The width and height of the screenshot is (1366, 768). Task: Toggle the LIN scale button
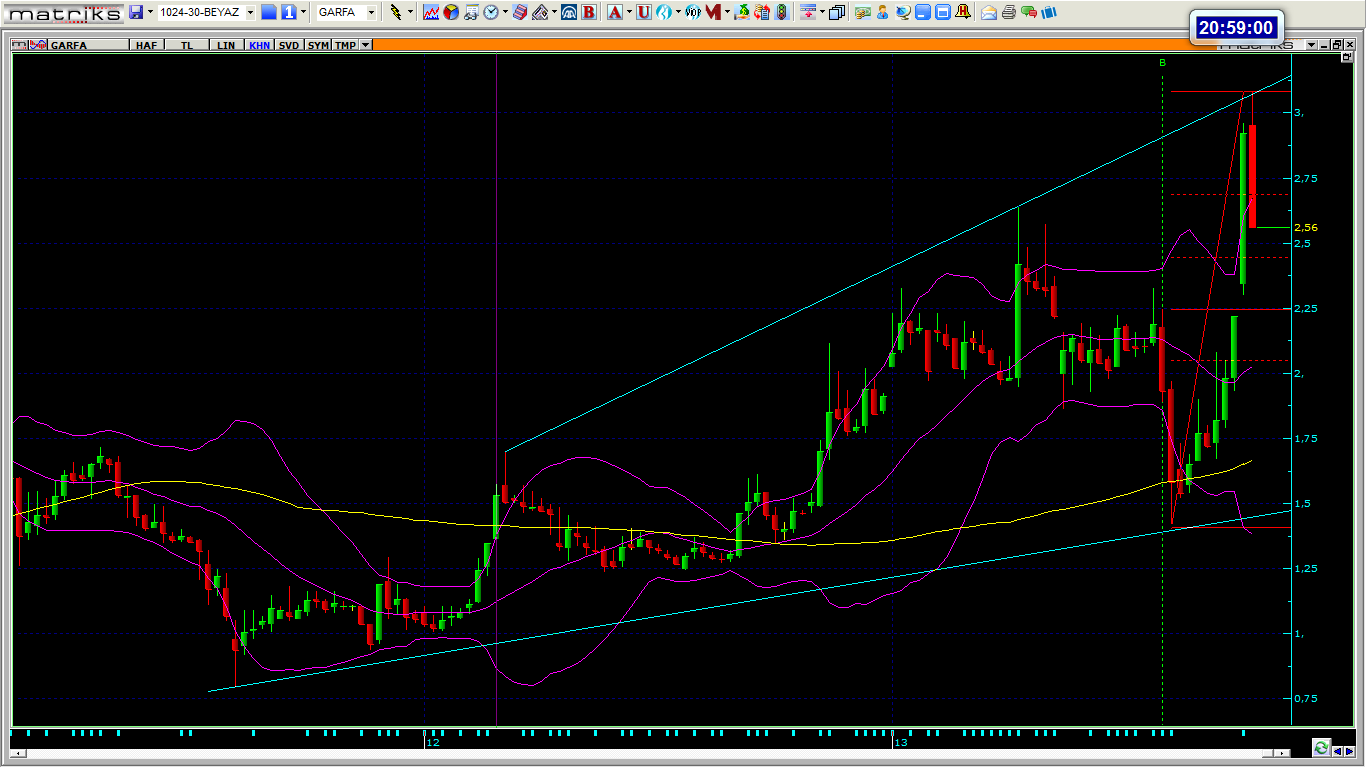(x=226, y=45)
